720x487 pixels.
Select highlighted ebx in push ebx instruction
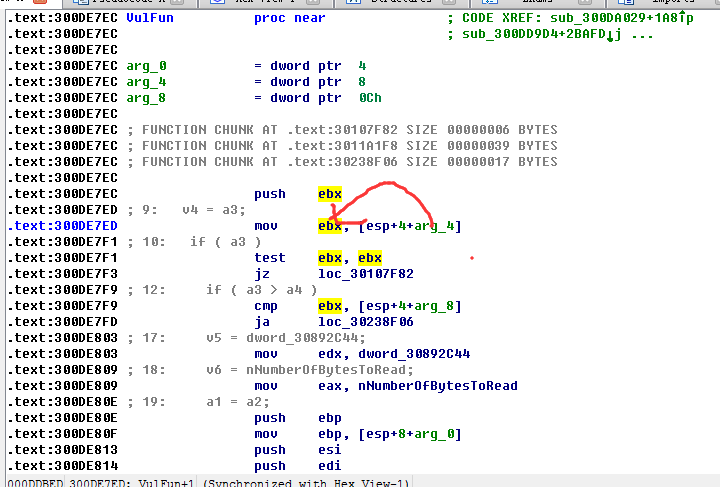[x=330, y=194]
